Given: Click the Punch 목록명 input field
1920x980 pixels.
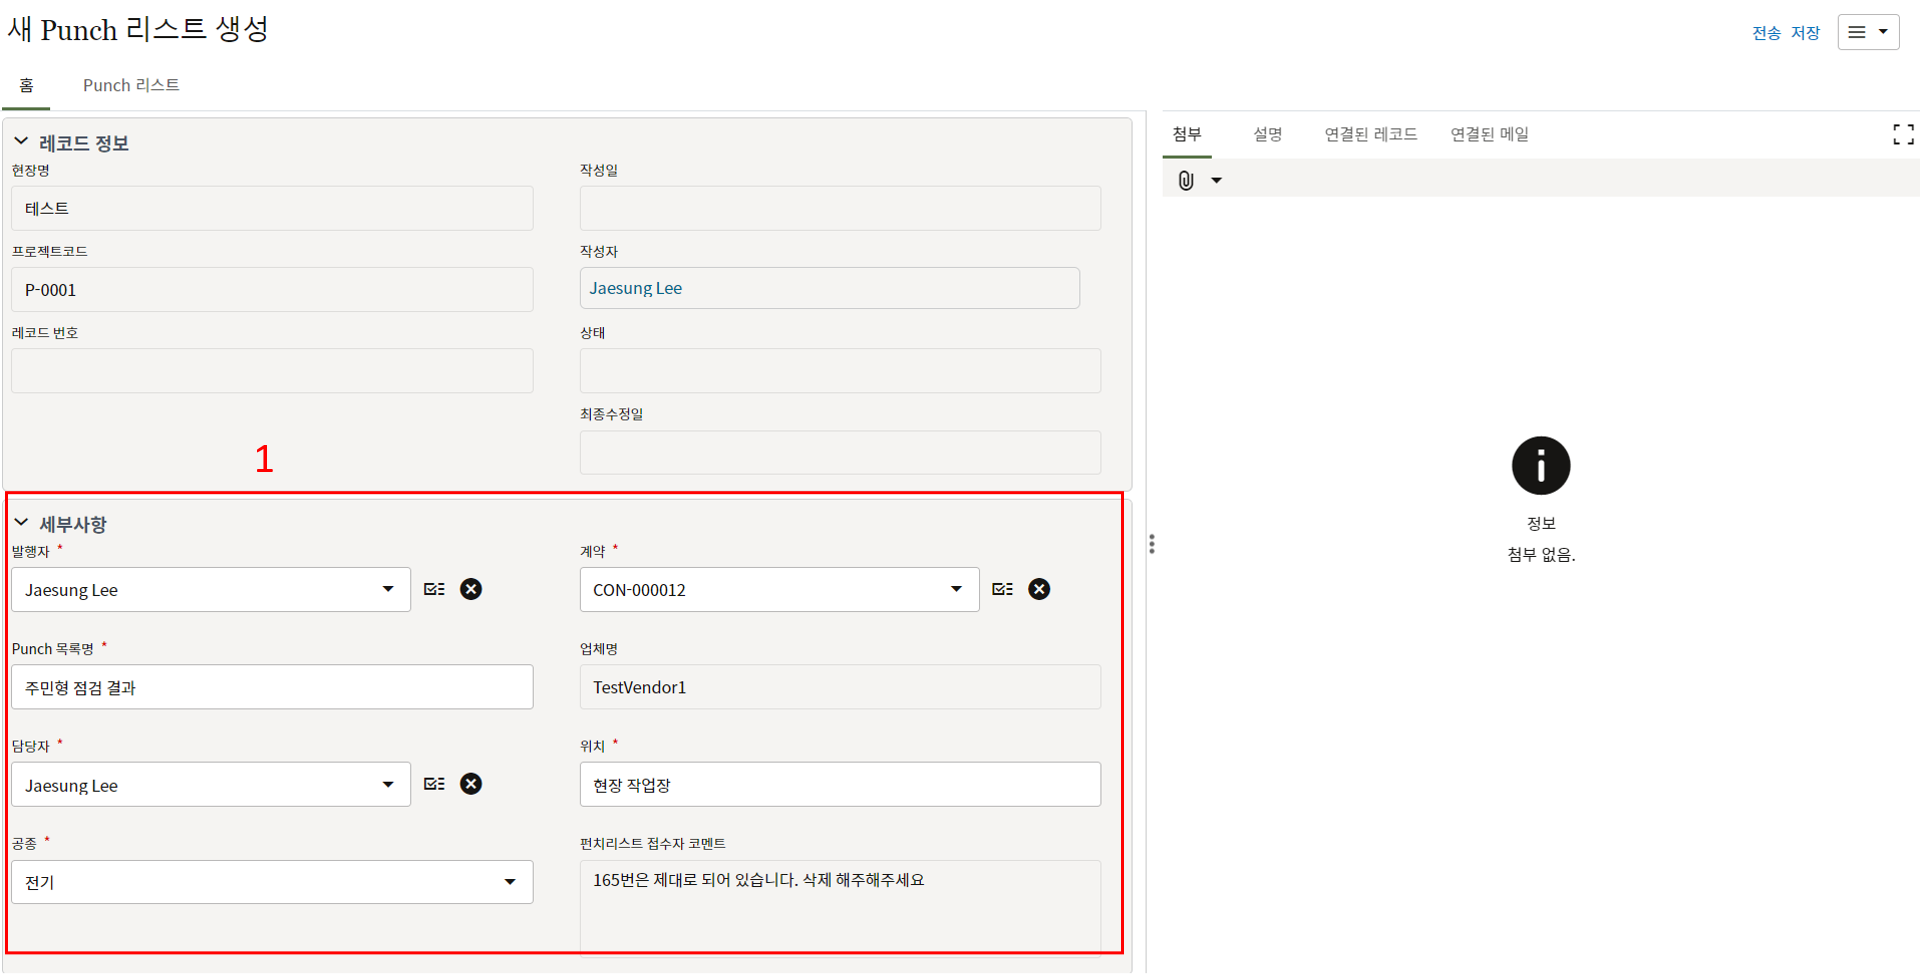Looking at the screenshot, I should coord(272,687).
